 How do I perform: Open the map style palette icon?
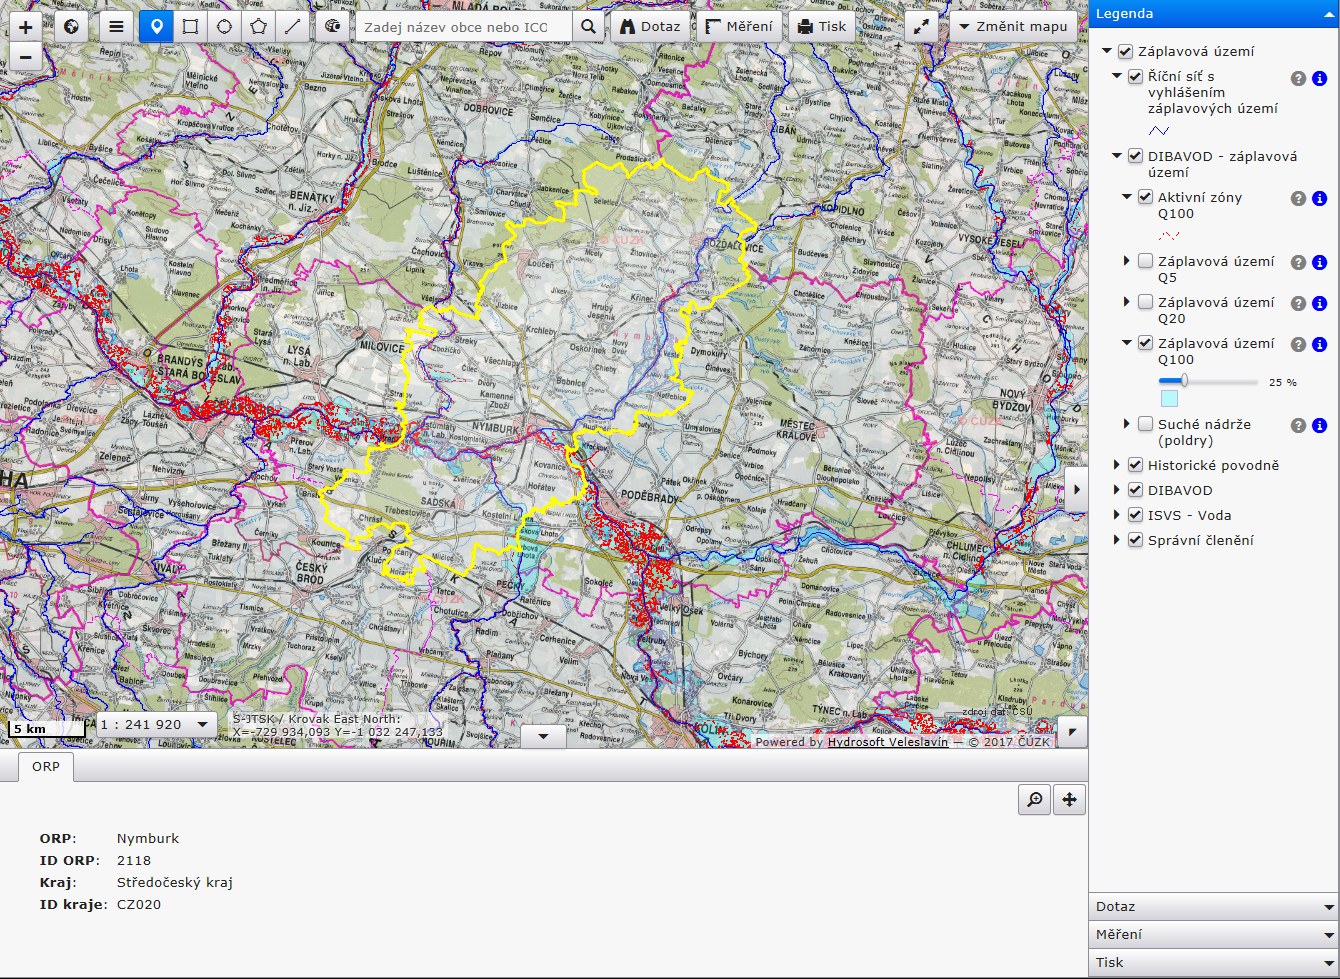pos(333,27)
